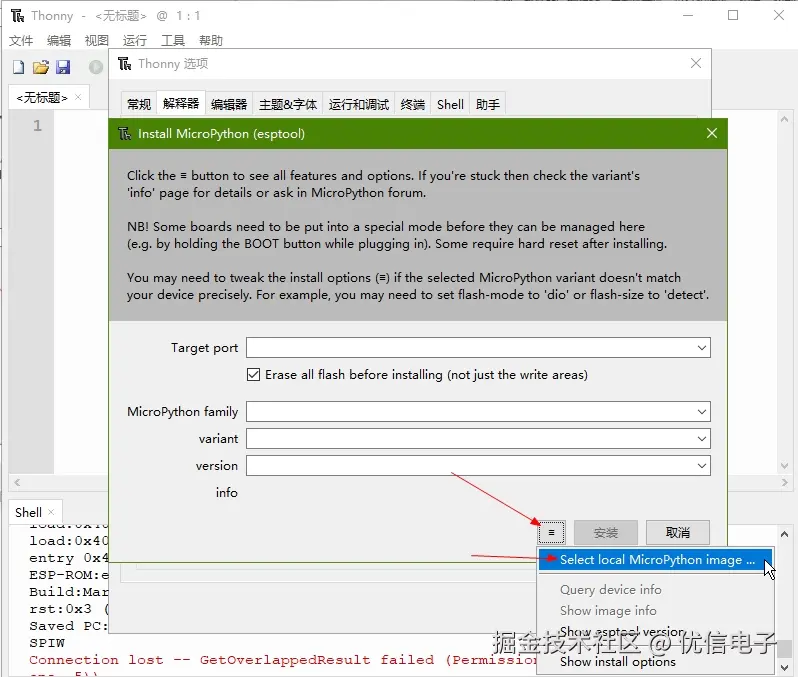Open the Target port dropdown
798x677 pixels.
(701, 348)
